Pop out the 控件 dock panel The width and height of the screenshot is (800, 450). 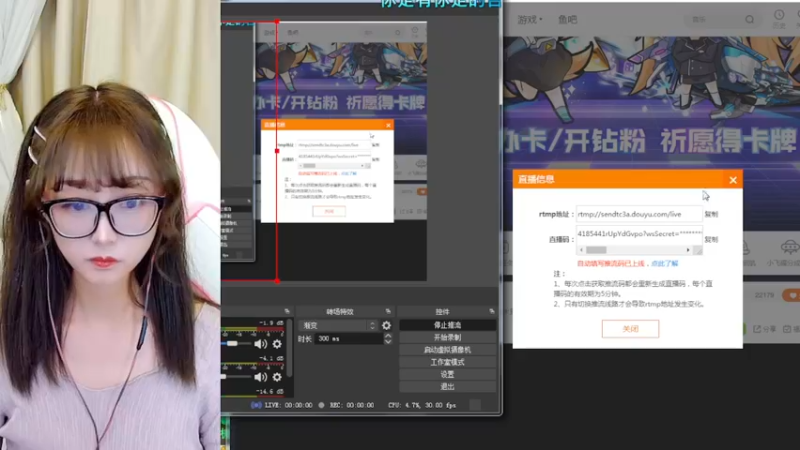coord(492,311)
